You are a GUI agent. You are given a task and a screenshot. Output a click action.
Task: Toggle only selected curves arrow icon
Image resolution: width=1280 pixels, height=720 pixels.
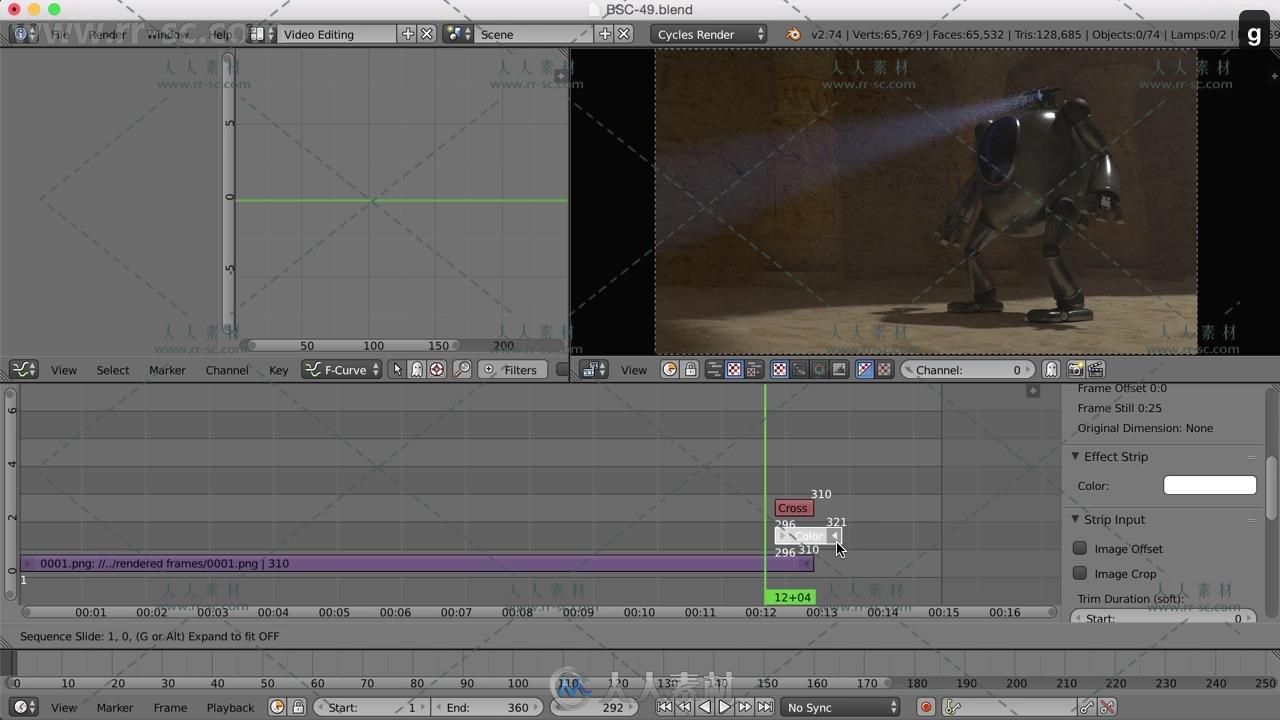(x=397, y=370)
